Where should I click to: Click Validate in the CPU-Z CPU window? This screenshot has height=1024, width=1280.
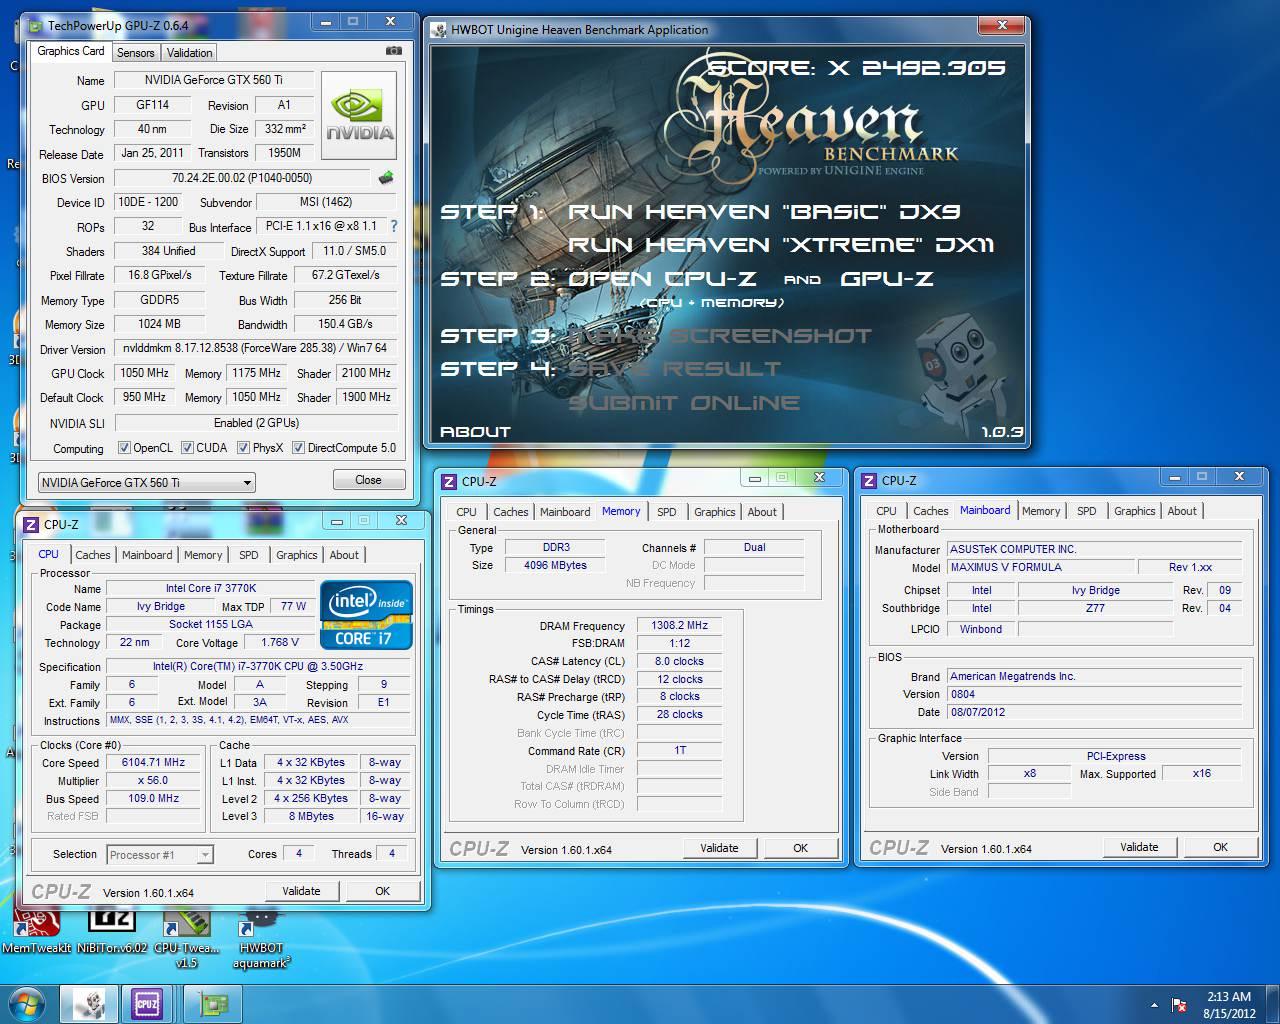coord(301,891)
